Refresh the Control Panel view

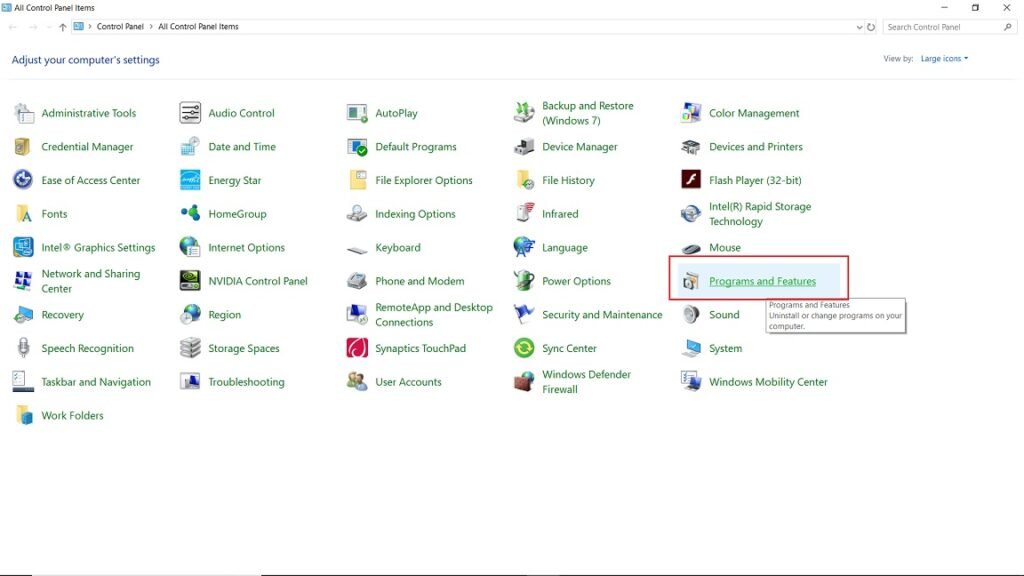[x=871, y=27]
